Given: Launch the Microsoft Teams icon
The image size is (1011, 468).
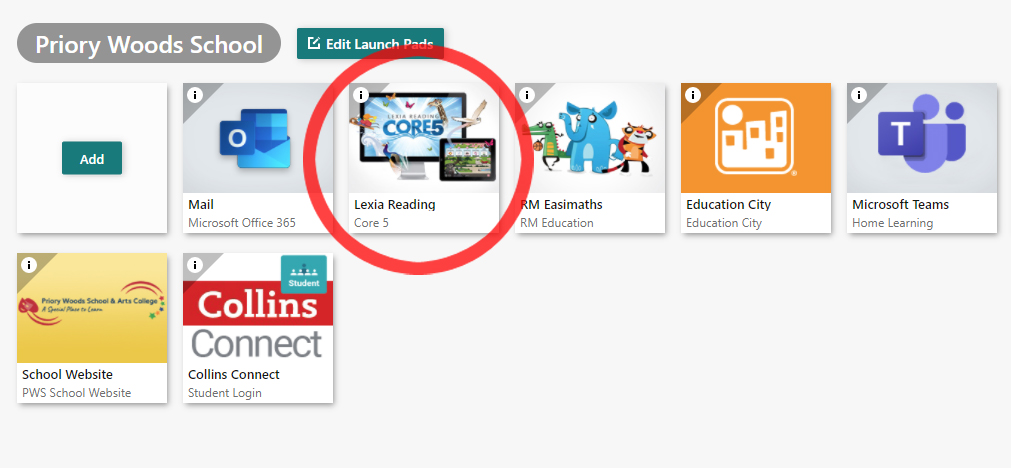Looking at the screenshot, I should tap(922, 138).
